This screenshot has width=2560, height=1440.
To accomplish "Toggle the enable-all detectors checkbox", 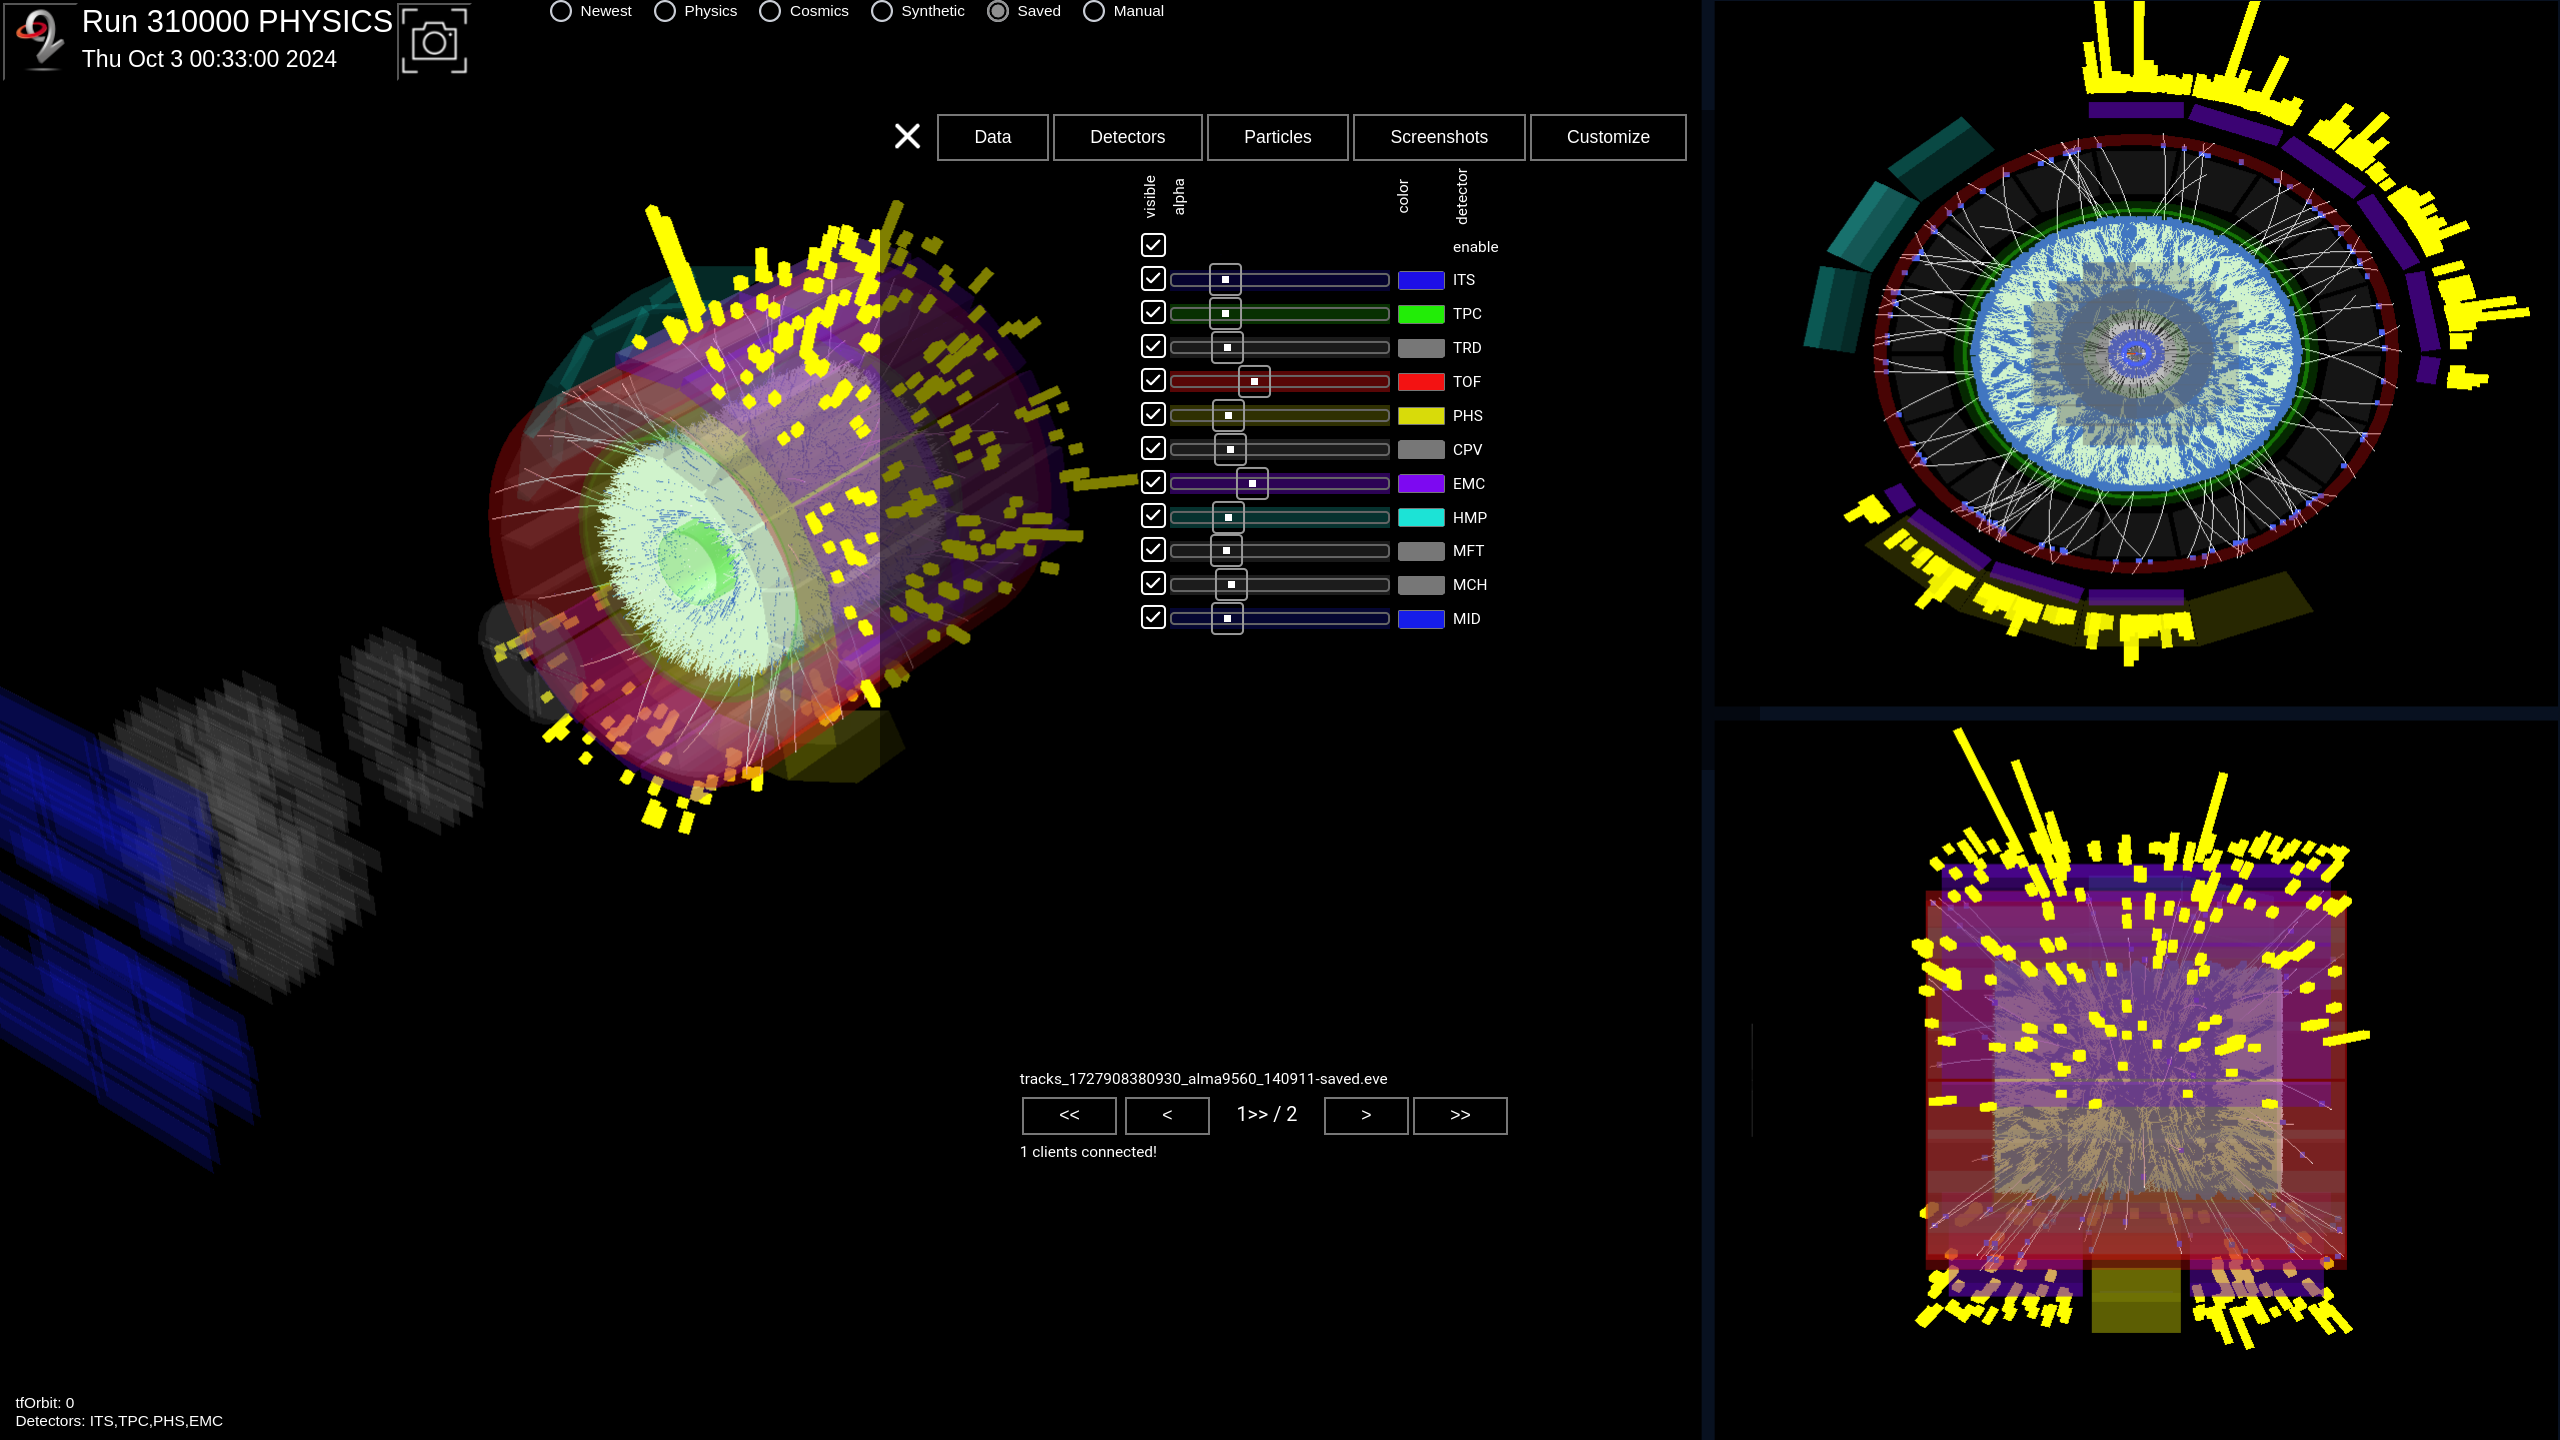I will (x=1153, y=245).
